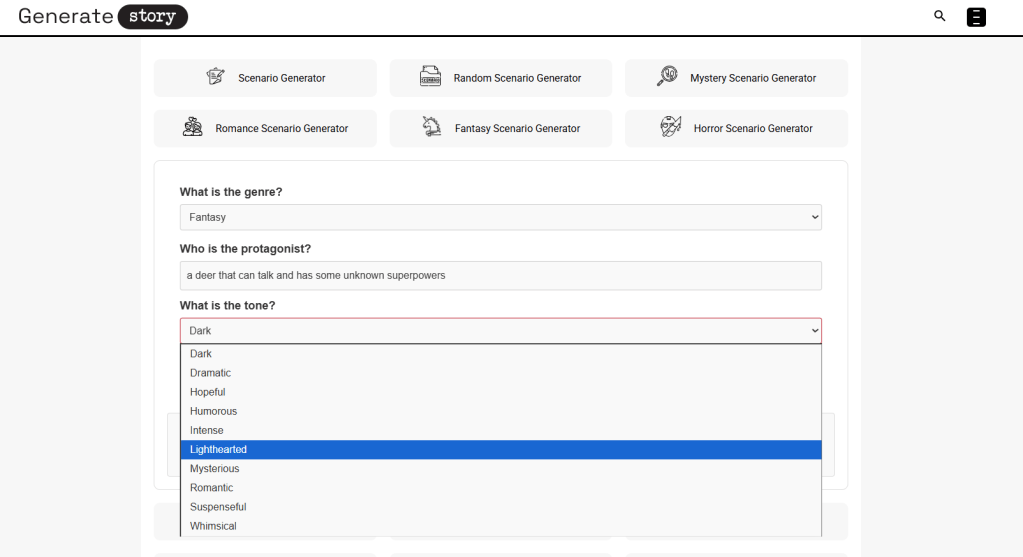Screen dimensions: 1023x557
Task: Select Mysterious from tone options
Action: point(214,469)
